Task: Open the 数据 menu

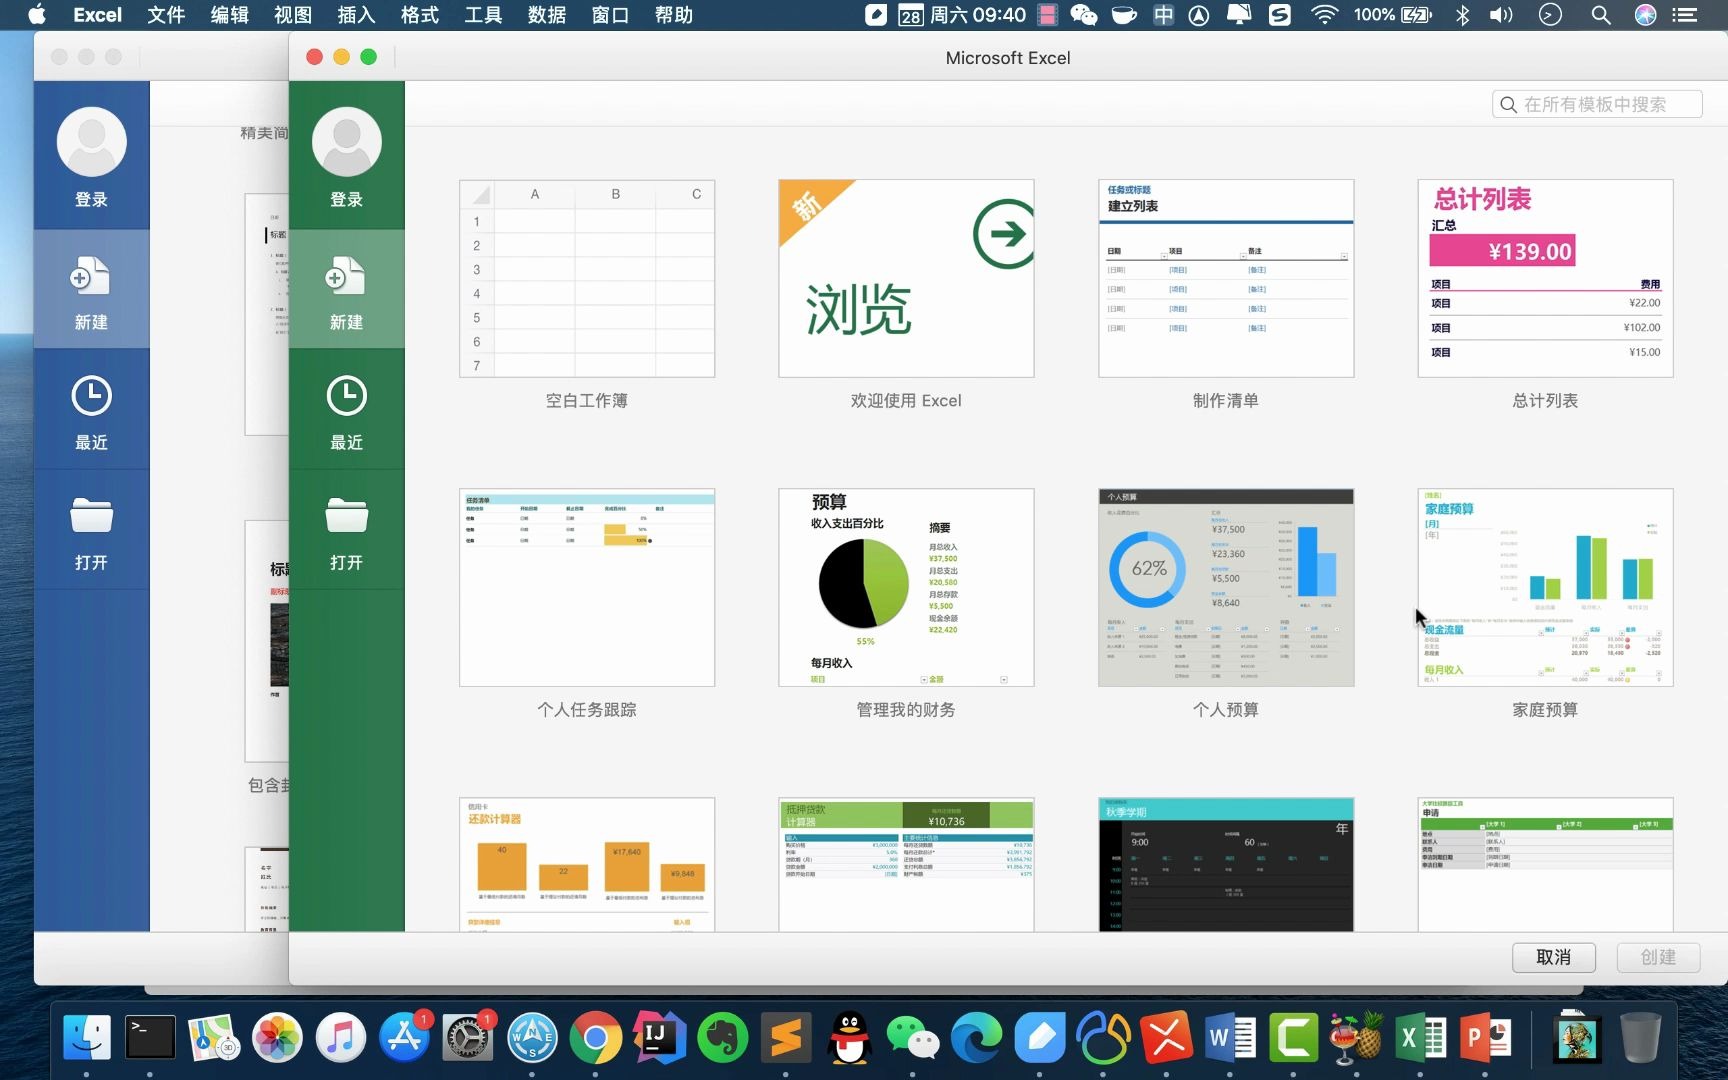Action: click(547, 15)
